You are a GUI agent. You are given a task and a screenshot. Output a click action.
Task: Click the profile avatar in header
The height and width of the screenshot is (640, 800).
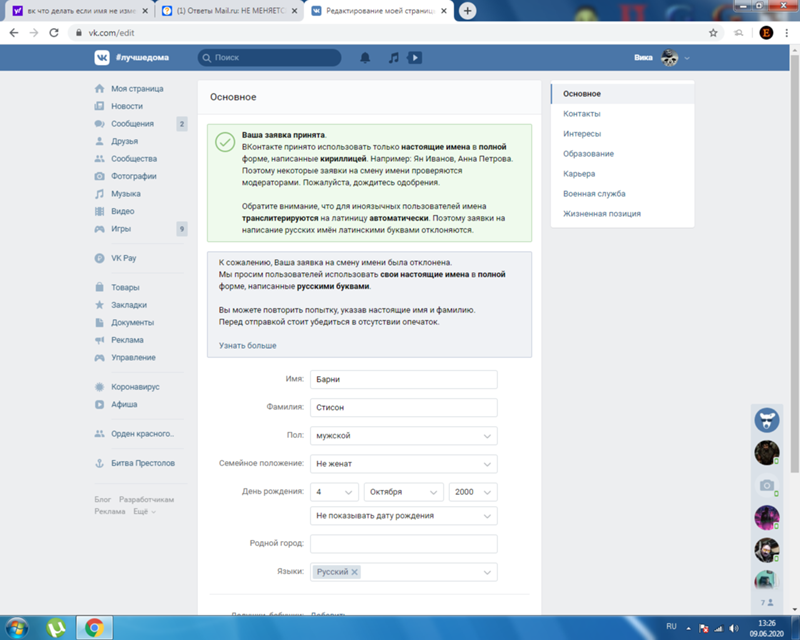pyautogui.click(x=669, y=58)
